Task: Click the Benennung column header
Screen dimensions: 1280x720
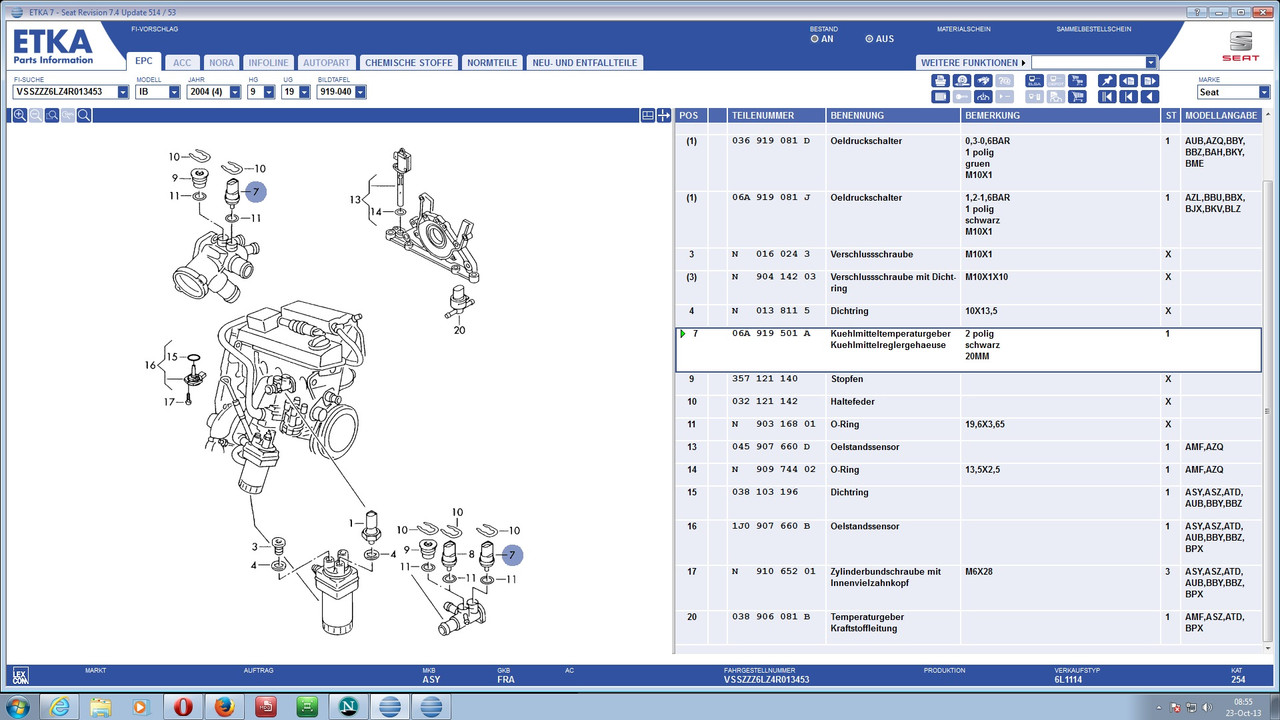Action: 892,116
